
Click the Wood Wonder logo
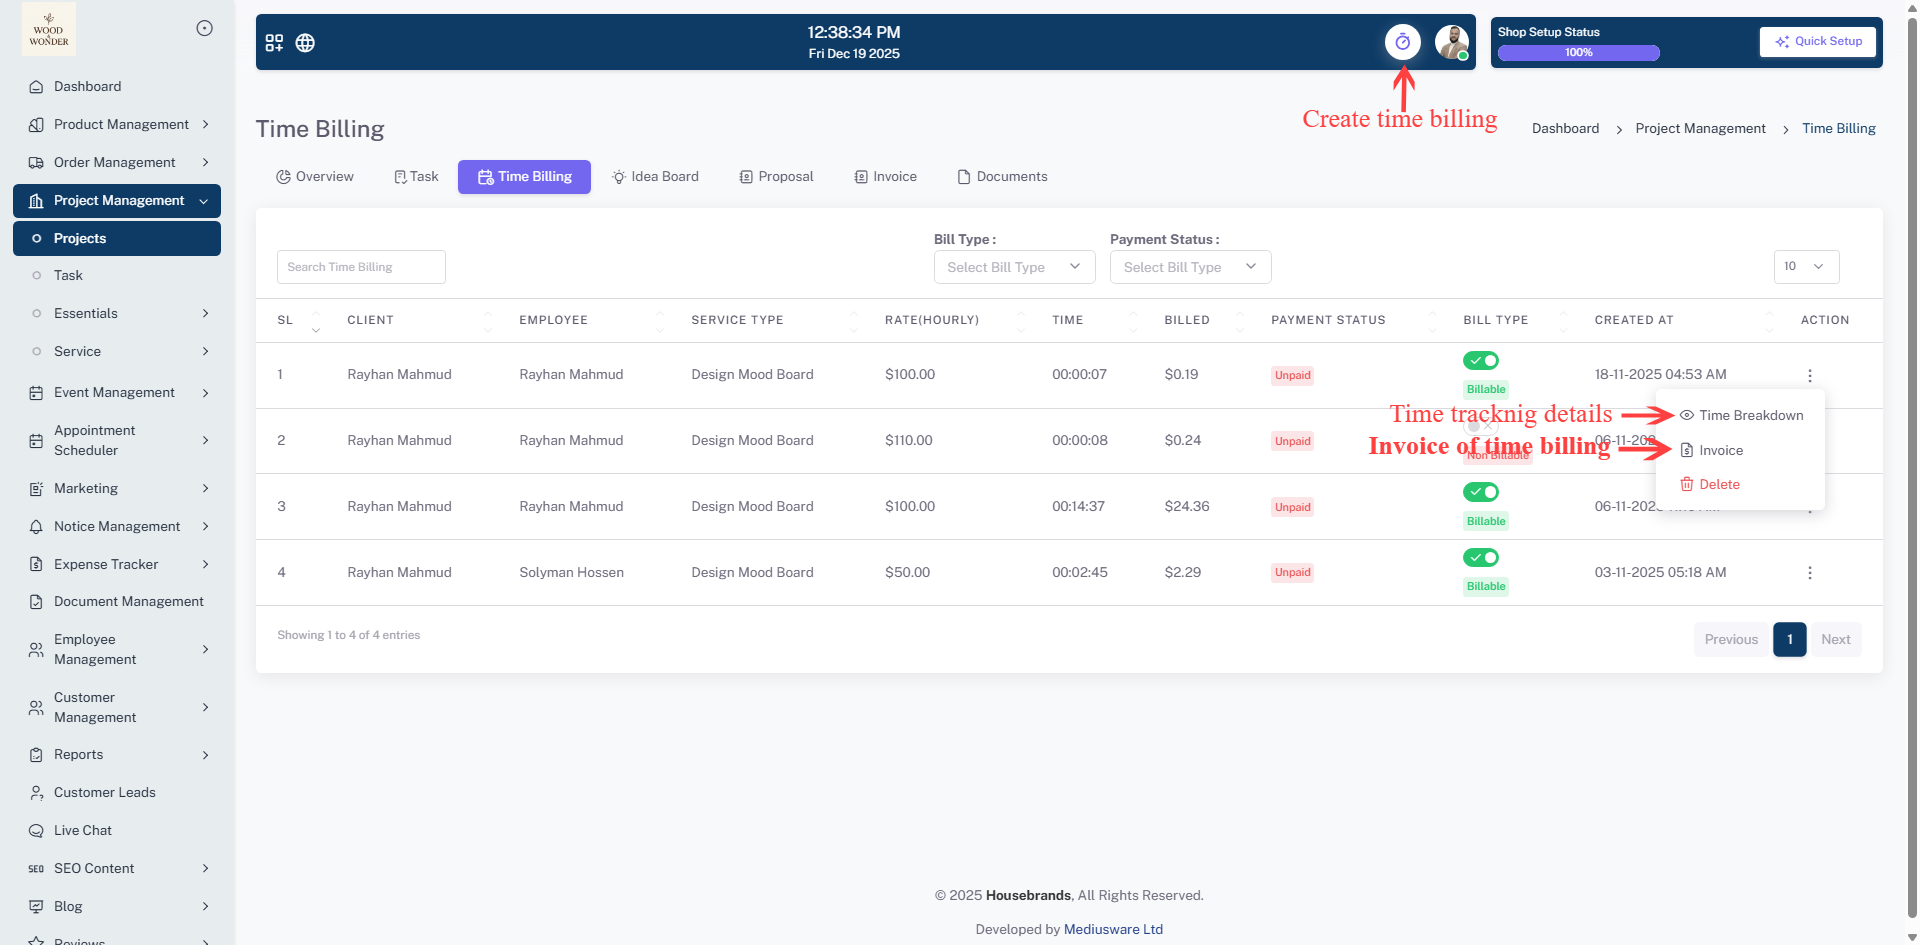[49, 29]
